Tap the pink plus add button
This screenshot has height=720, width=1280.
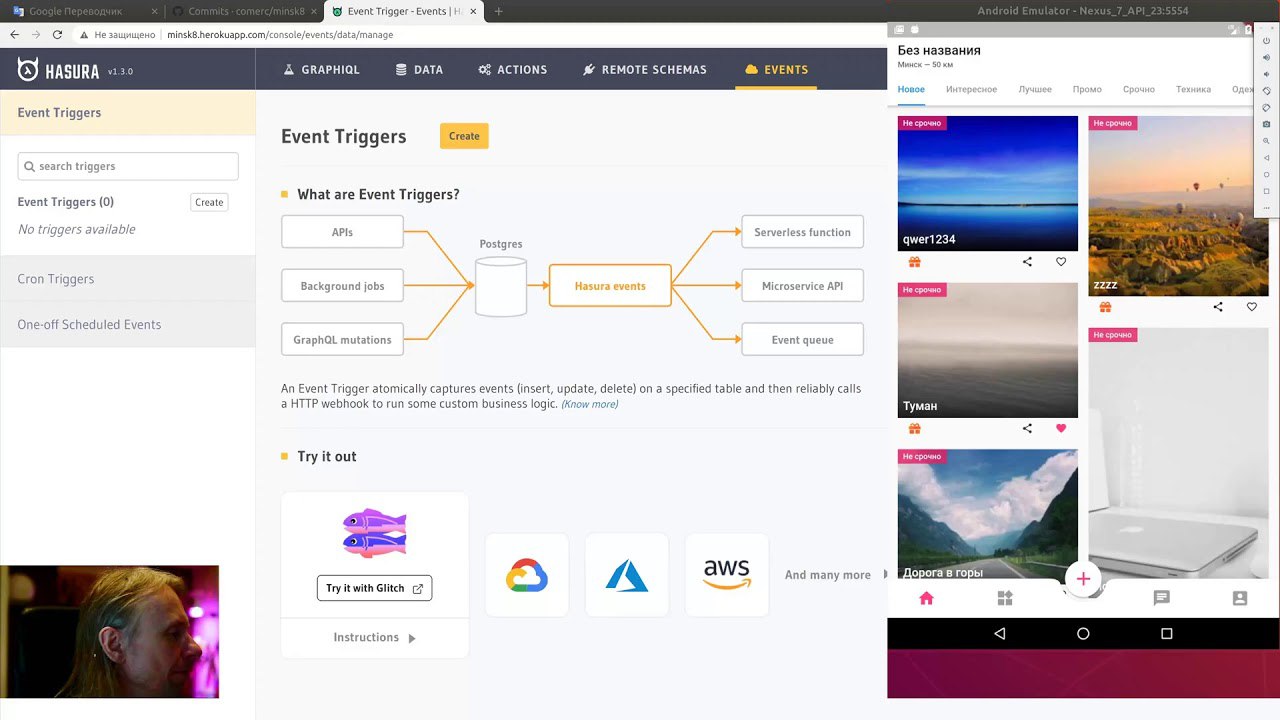coord(1083,579)
